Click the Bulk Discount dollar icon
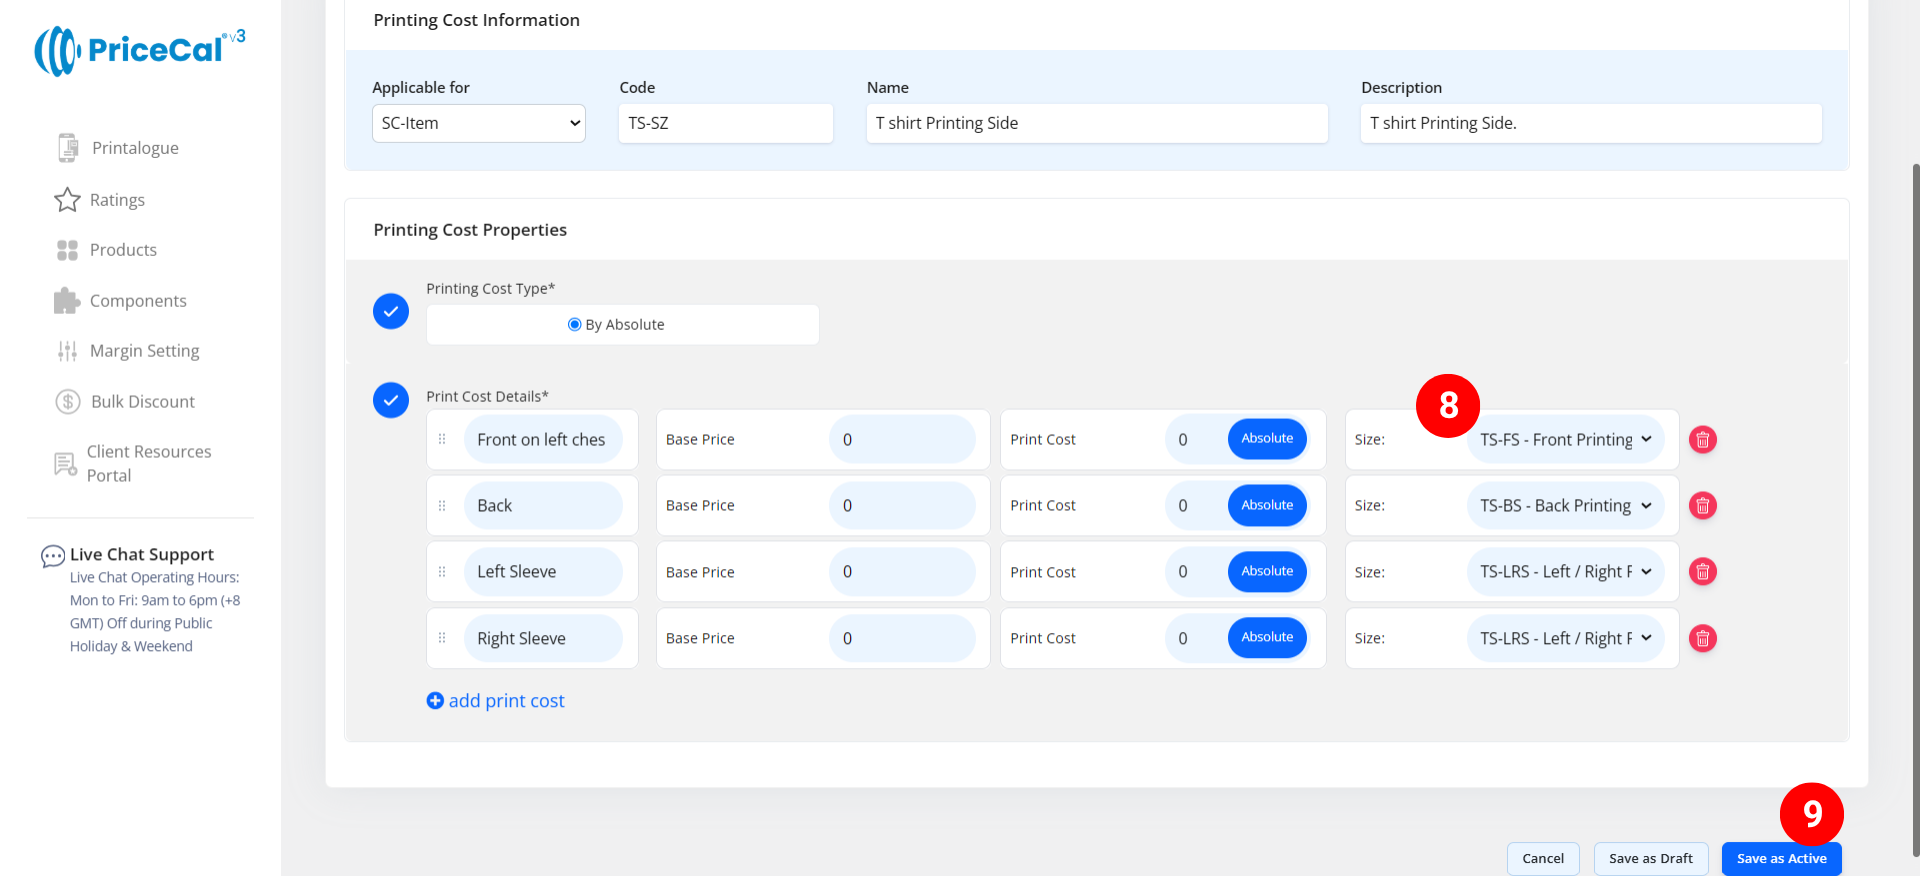The image size is (1920, 876). pos(67,402)
